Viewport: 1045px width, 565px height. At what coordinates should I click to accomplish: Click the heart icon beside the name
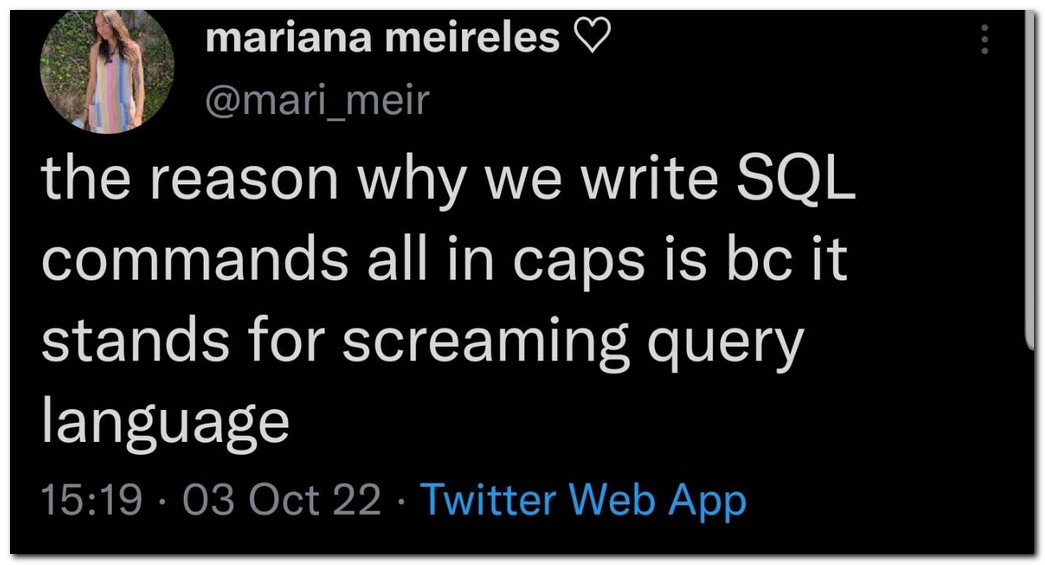tap(588, 38)
